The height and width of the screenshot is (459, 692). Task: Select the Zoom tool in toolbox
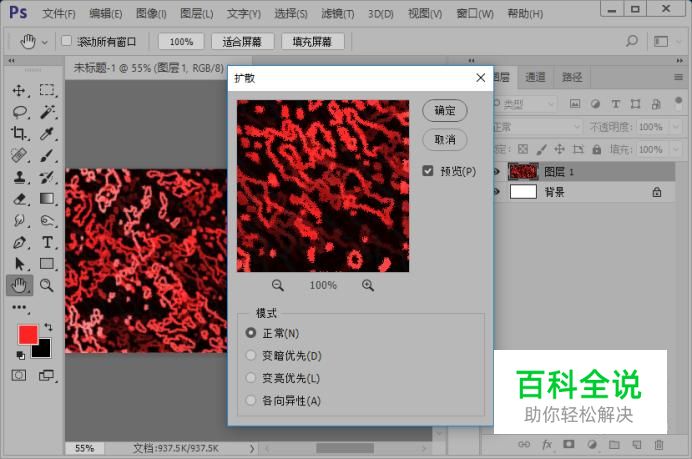(x=47, y=286)
